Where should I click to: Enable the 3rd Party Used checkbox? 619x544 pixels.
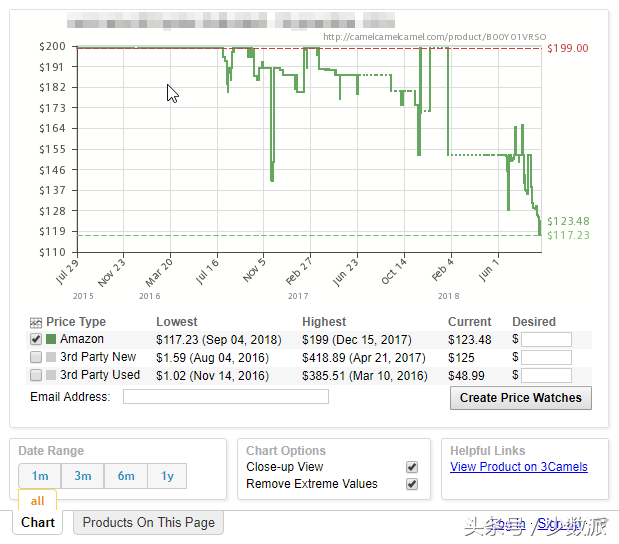point(36,375)
